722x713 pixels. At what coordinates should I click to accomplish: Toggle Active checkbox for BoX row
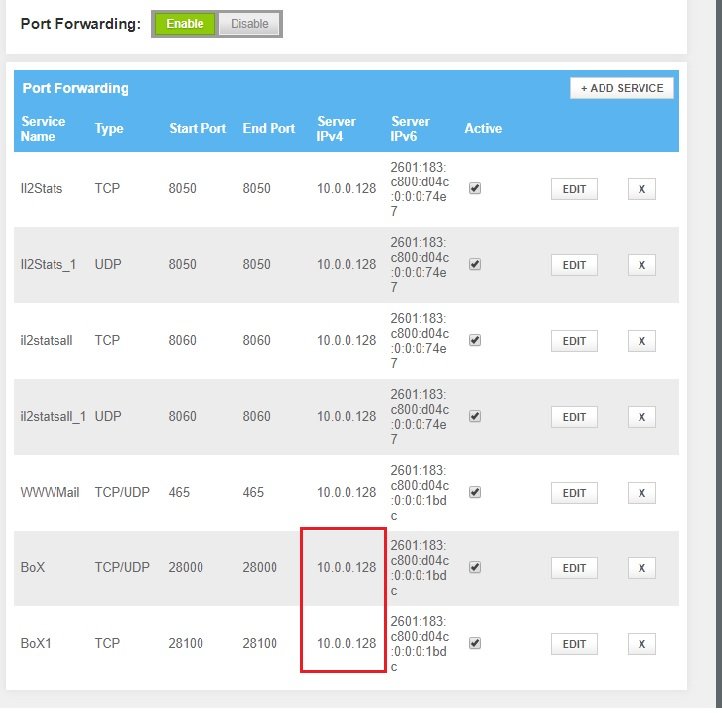pyautogui.click(x=475, y=567)
